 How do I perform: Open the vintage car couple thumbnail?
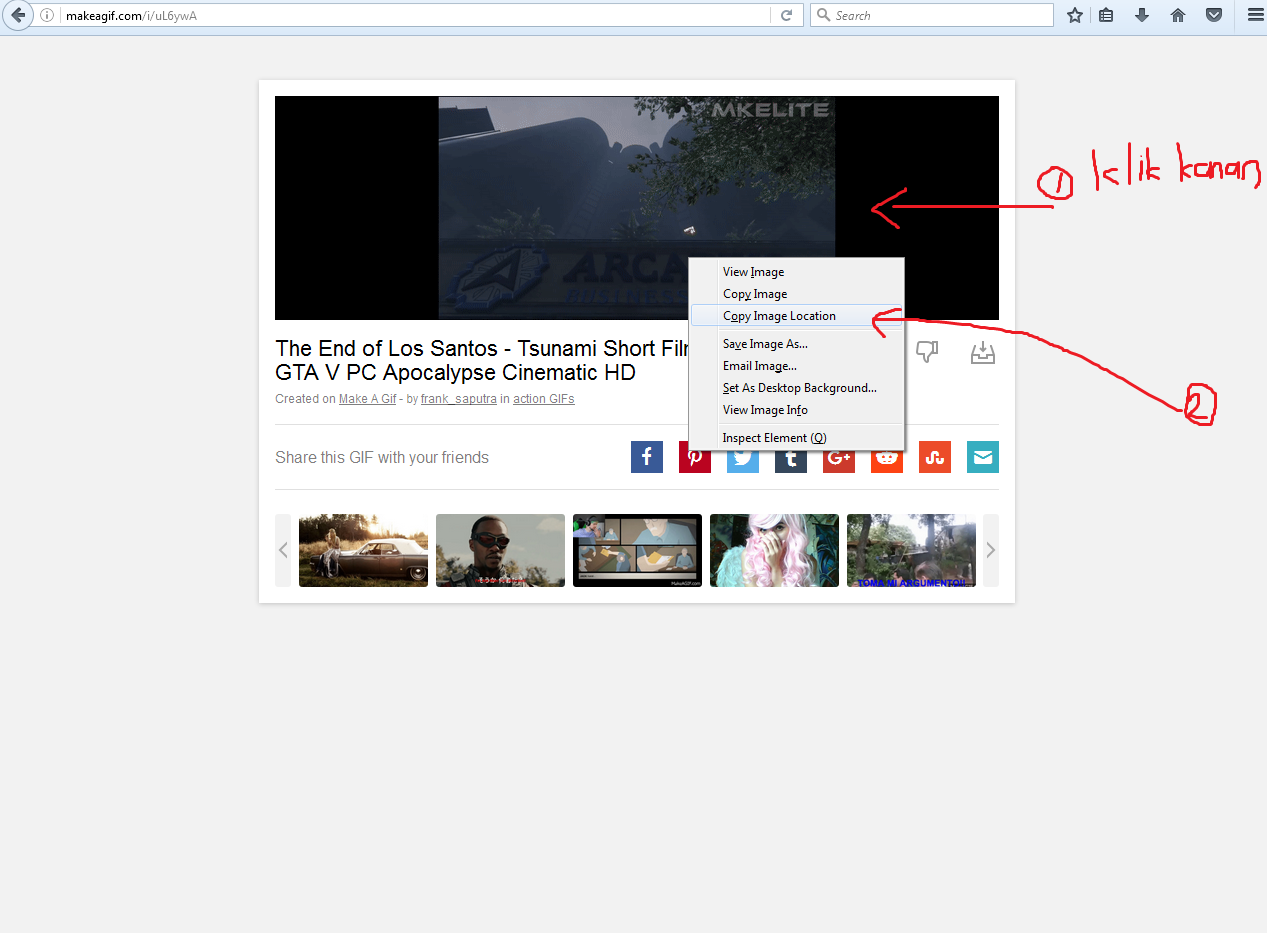pos(363,550)
